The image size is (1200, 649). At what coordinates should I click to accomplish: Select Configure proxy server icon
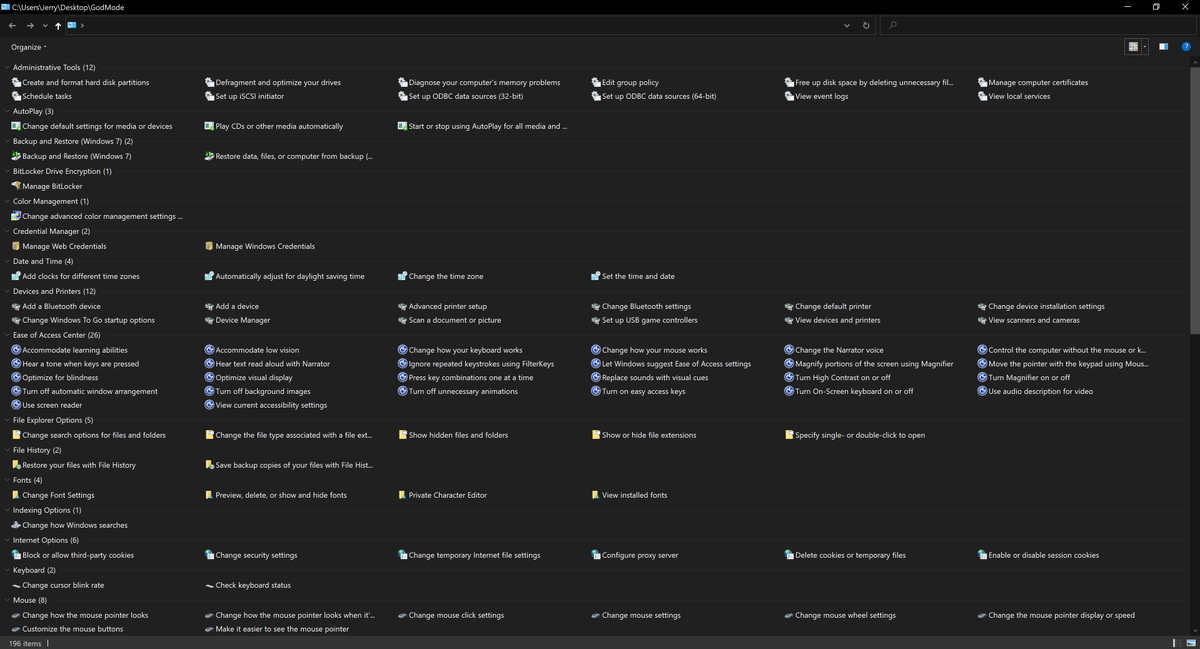coord(596,556)
